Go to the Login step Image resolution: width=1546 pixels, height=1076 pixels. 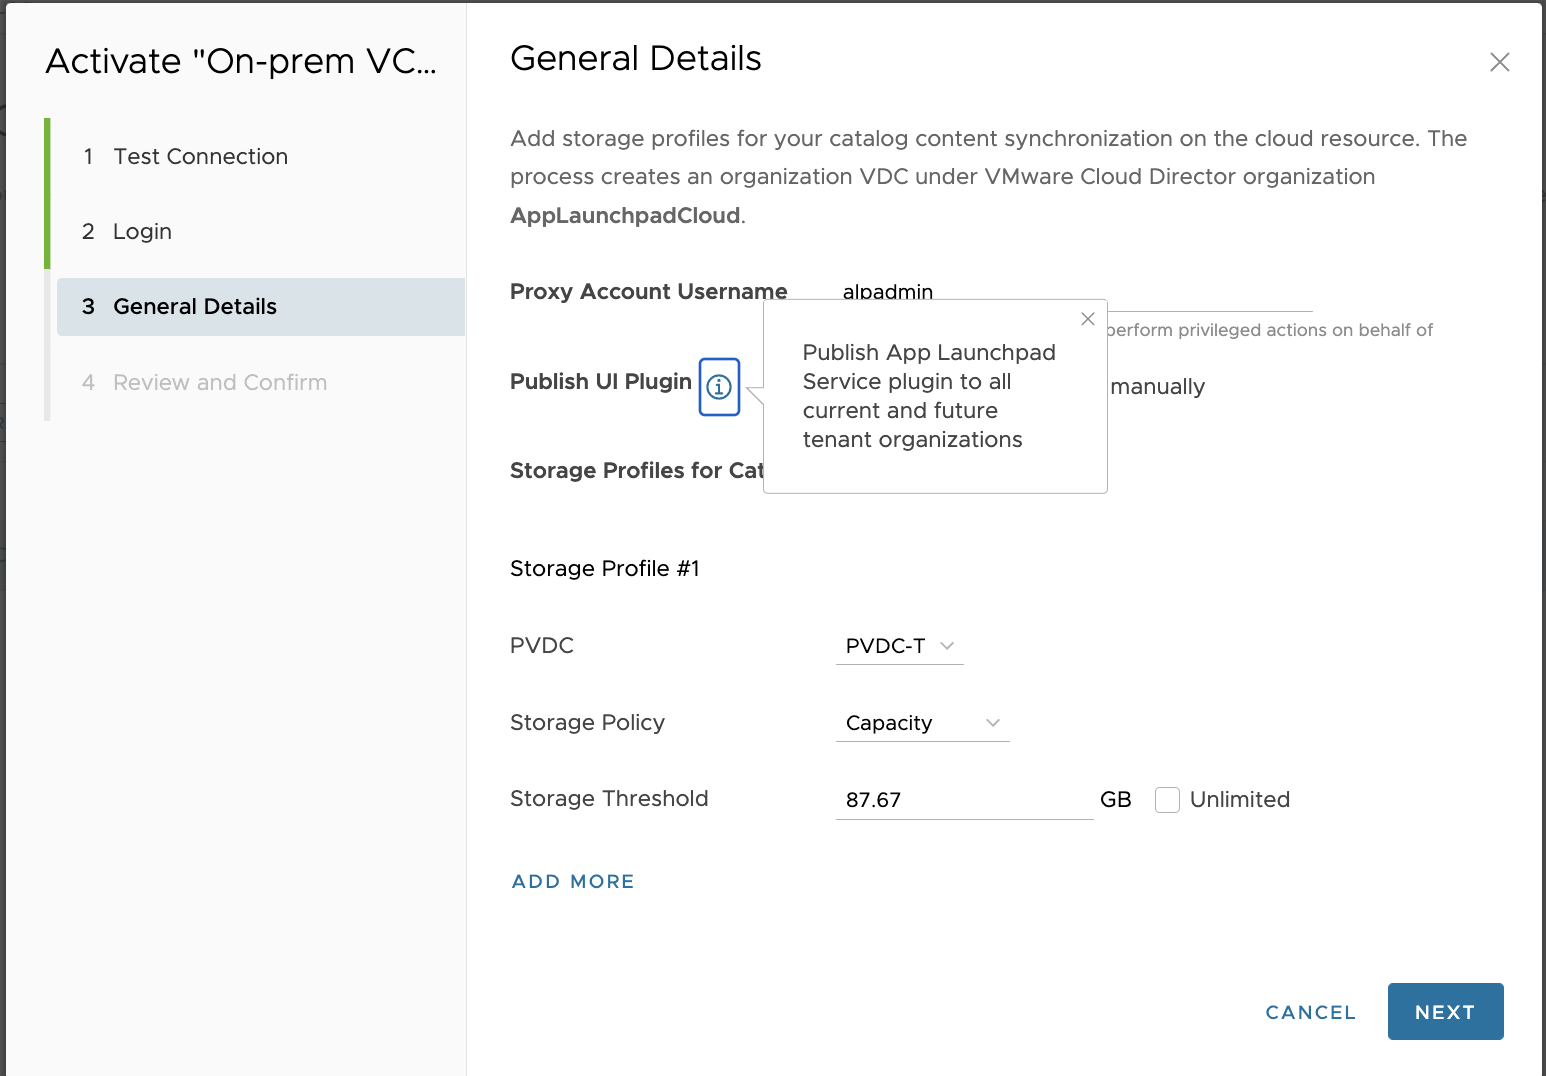[x=142, y=232]
